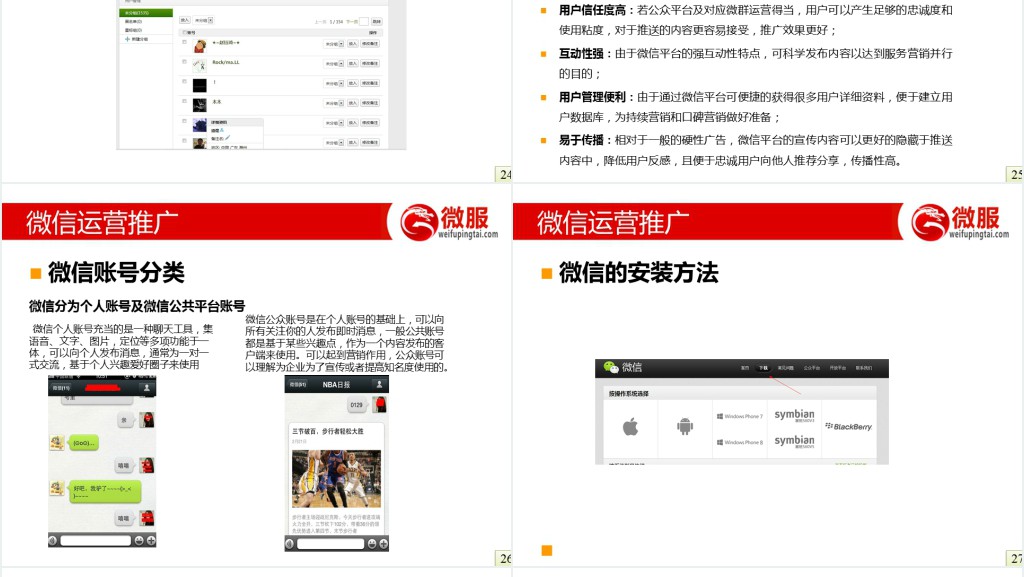Click the back button in NBA日报 chat header
The height and width of the screenshot is (577, 1024).
(x=298, y=384)
